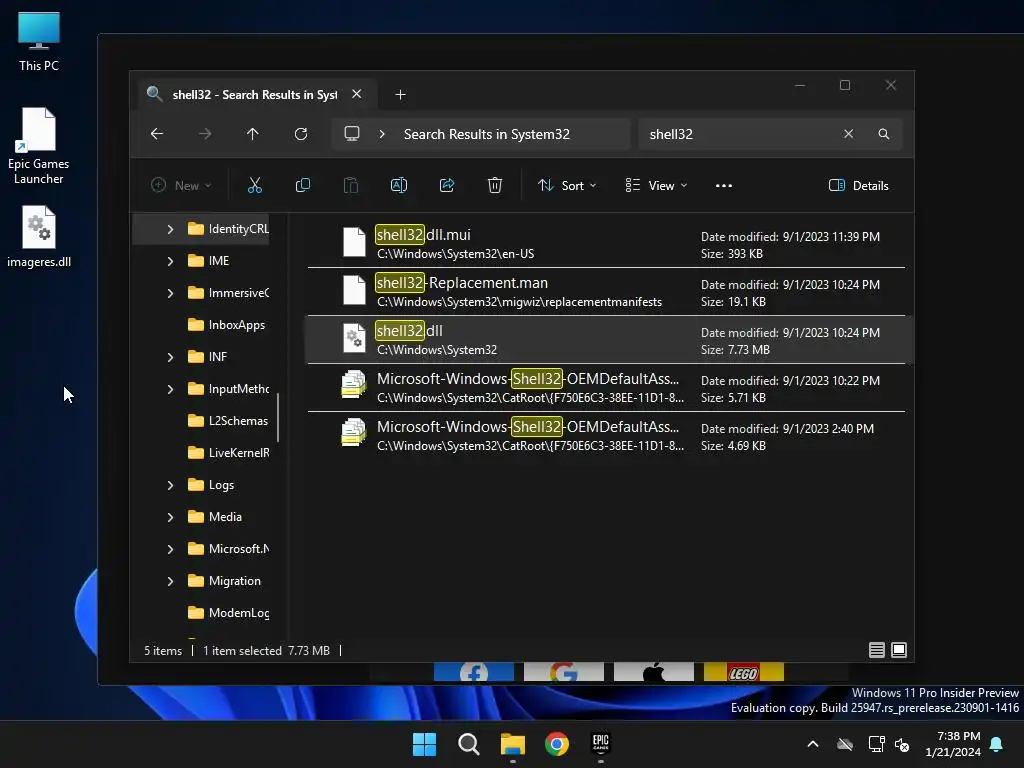Click the navigation pane scrollbar
1024x768 pixels.
click(278, 417)
